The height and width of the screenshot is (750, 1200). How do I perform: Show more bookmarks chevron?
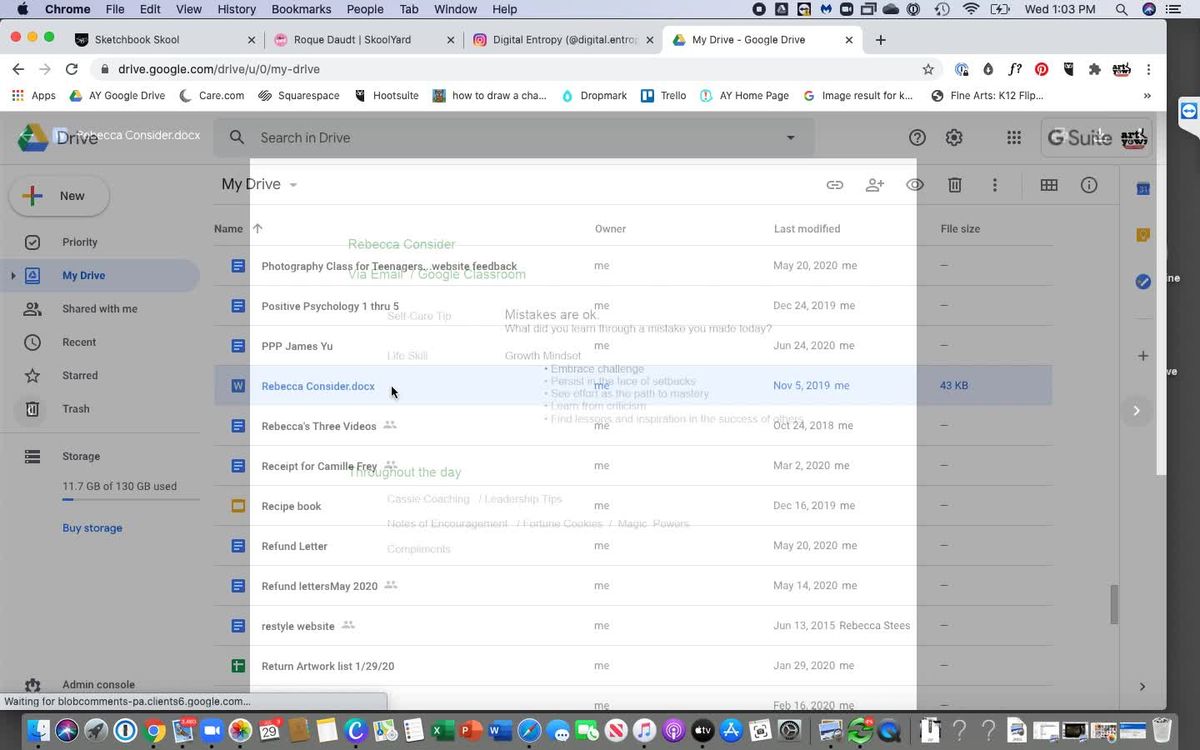pos(1147,96)
